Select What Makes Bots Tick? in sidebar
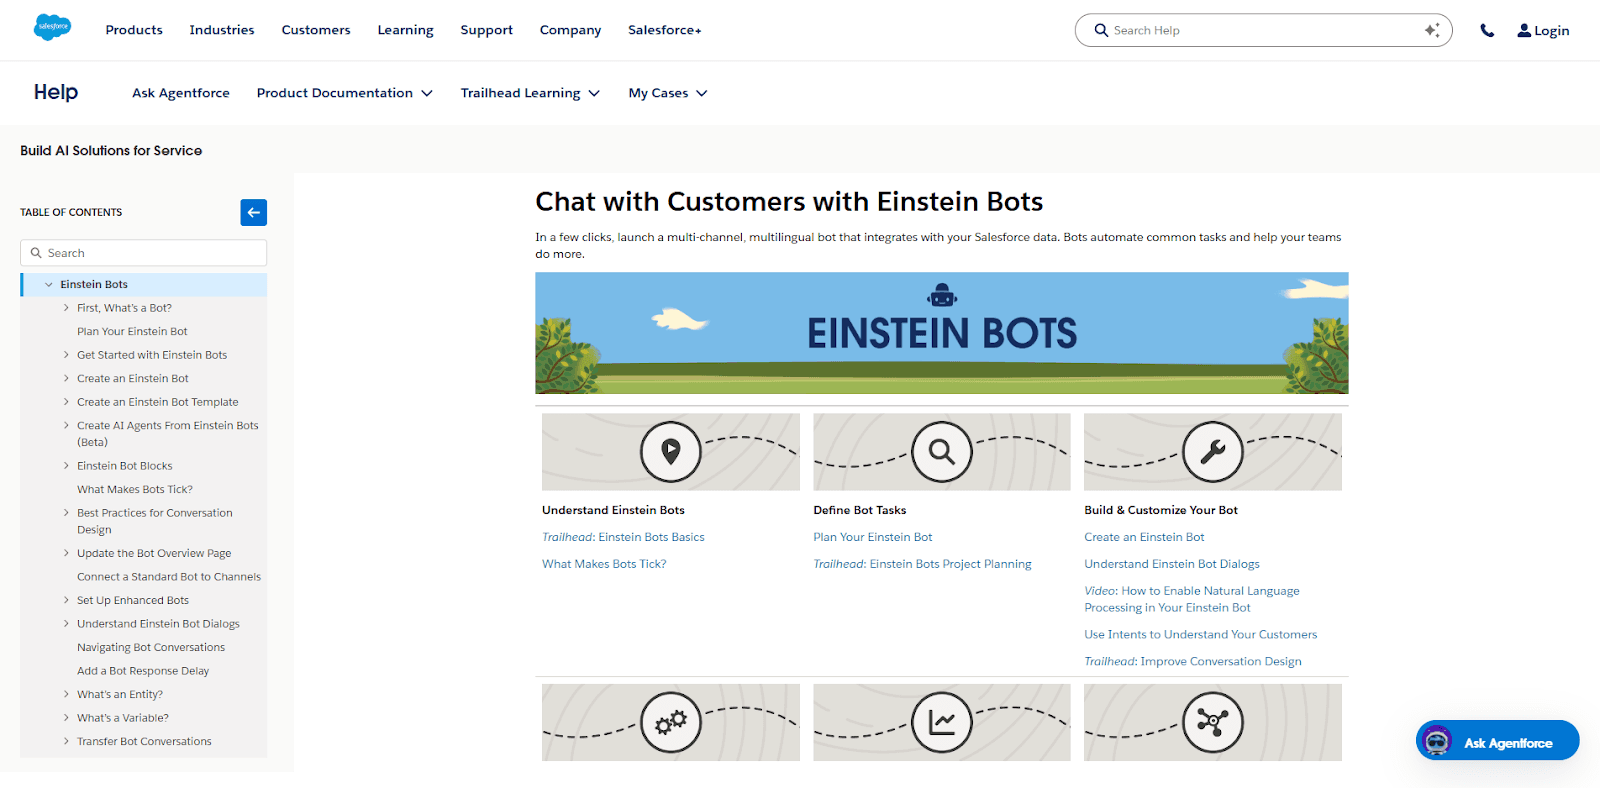1600x788 pixels. pos(135,489)
